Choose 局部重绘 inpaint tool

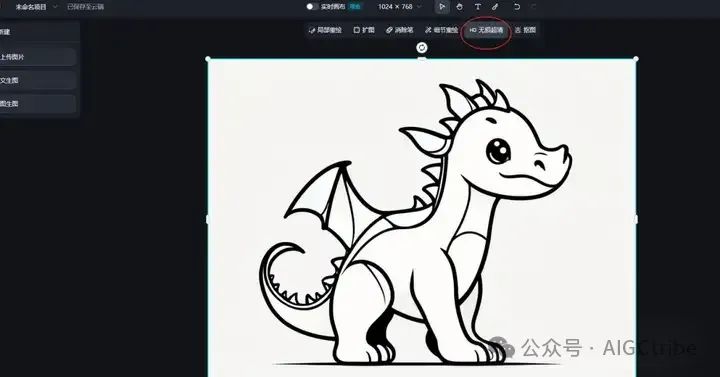(x=325, y=30)
